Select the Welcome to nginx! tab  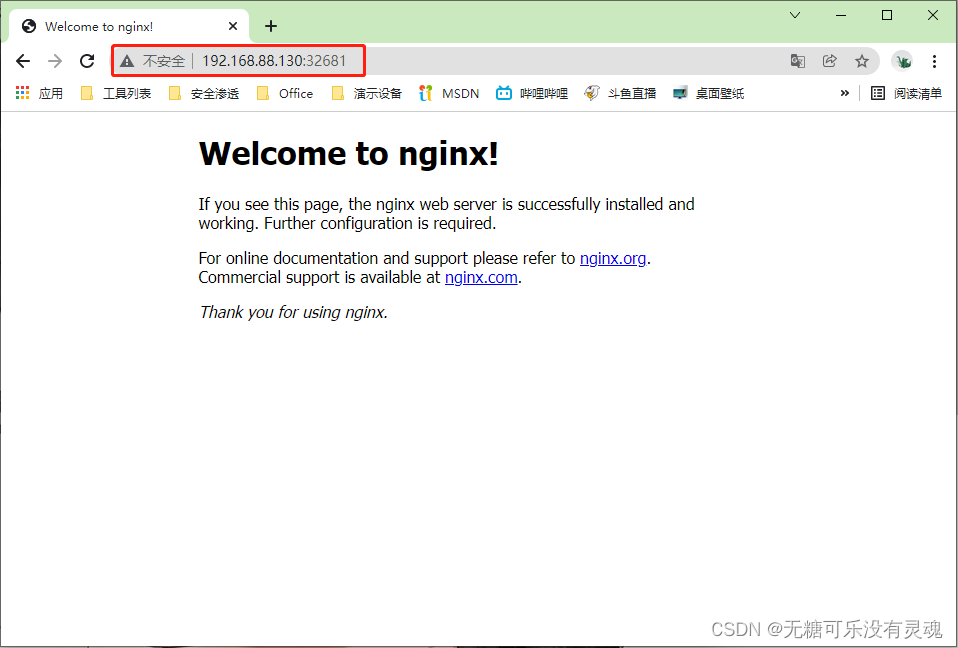click(x=129, y=26)
